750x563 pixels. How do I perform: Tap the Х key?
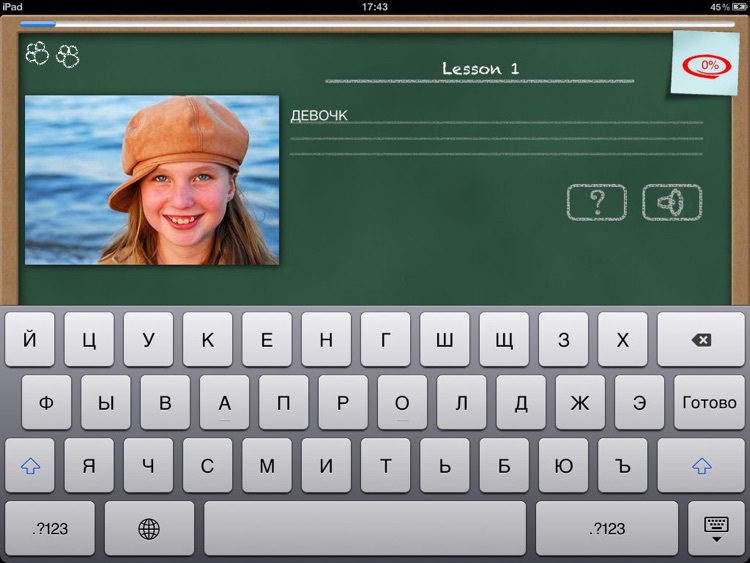[623, 340]
